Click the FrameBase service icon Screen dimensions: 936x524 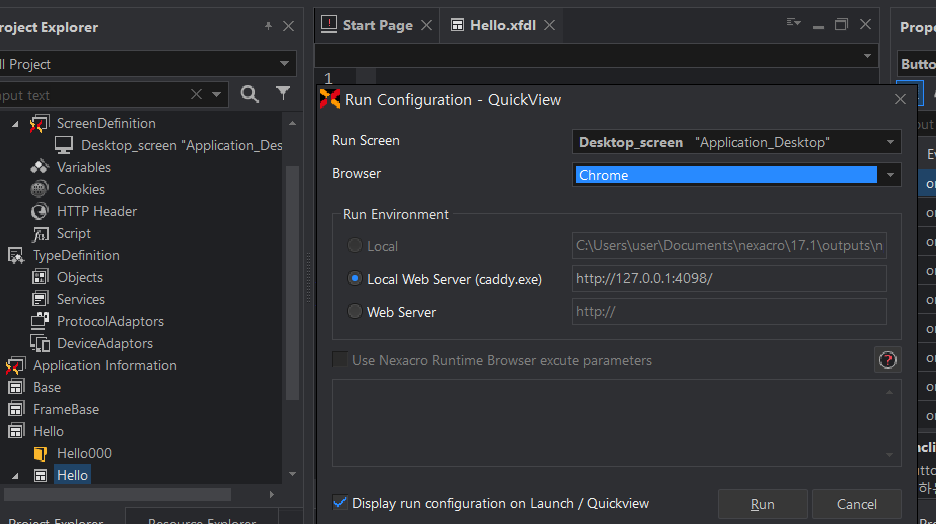(x=16, y=409)
